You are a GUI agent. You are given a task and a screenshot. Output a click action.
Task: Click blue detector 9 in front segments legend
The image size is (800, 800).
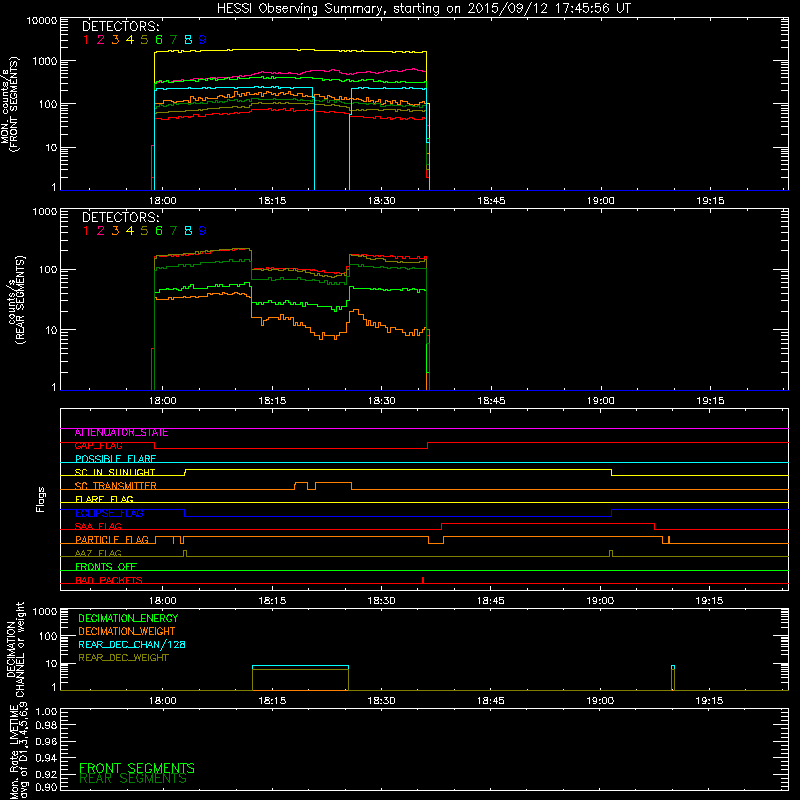pos(203,40)
